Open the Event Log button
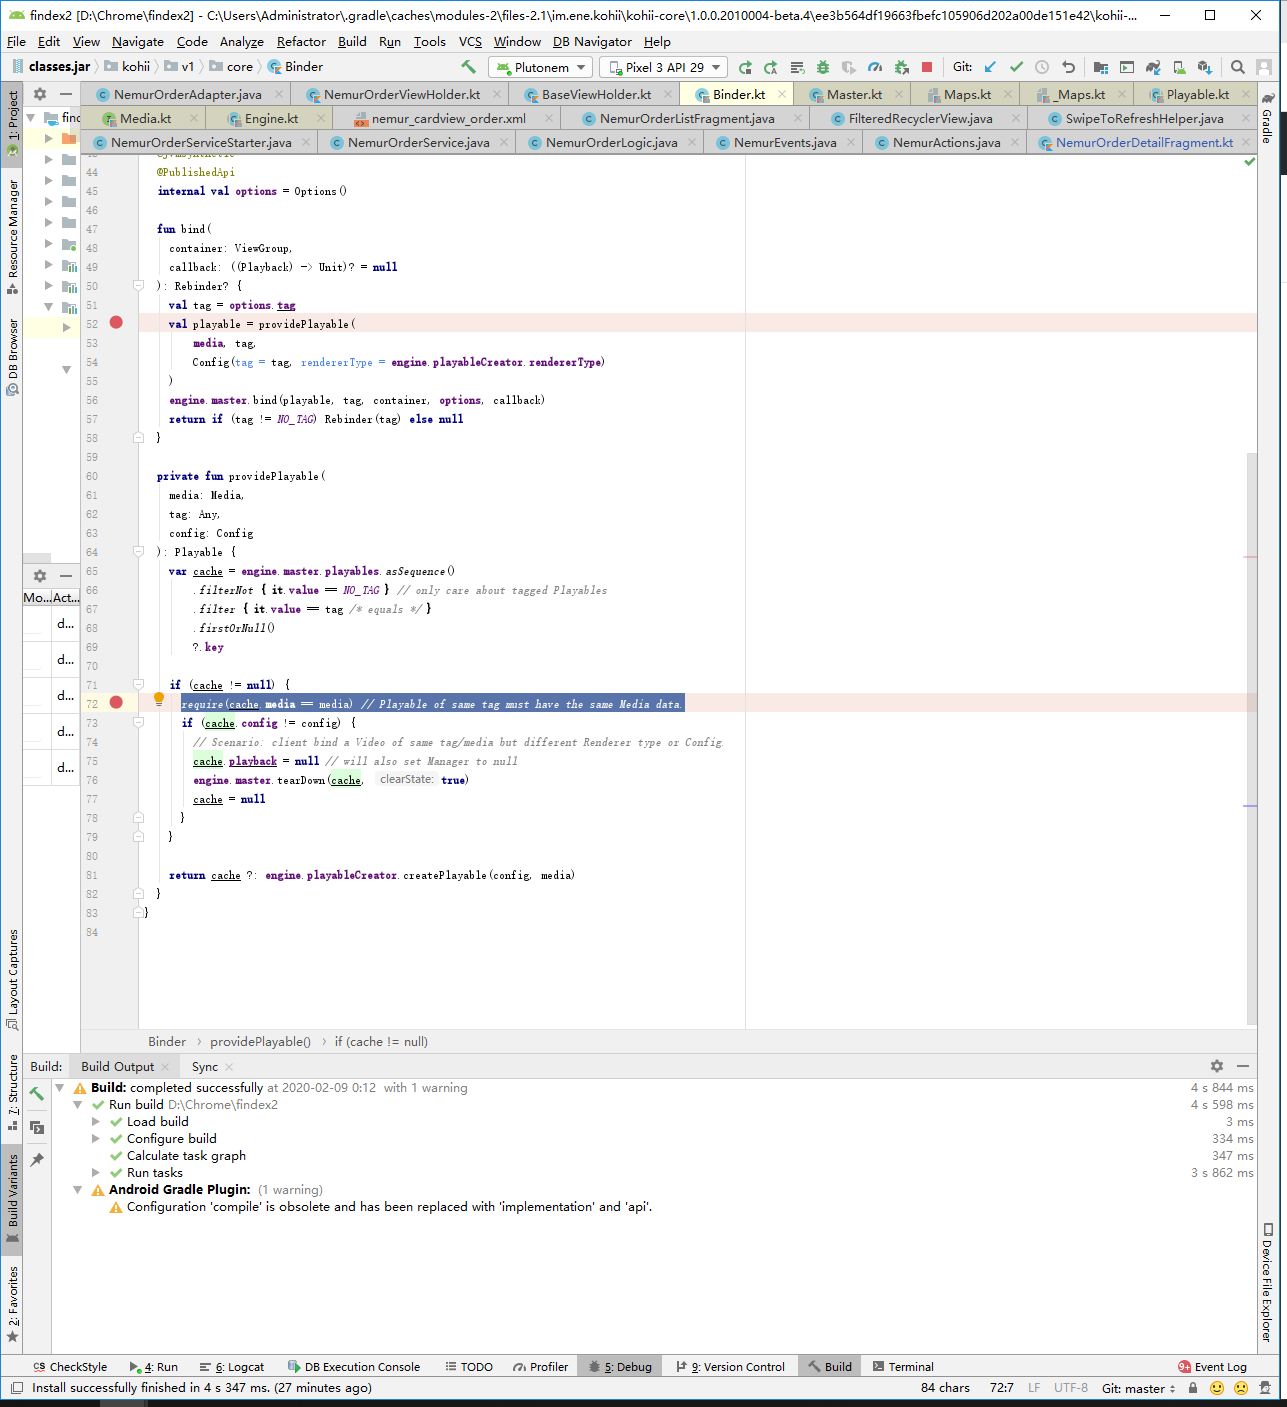 coord(1212,1367)
